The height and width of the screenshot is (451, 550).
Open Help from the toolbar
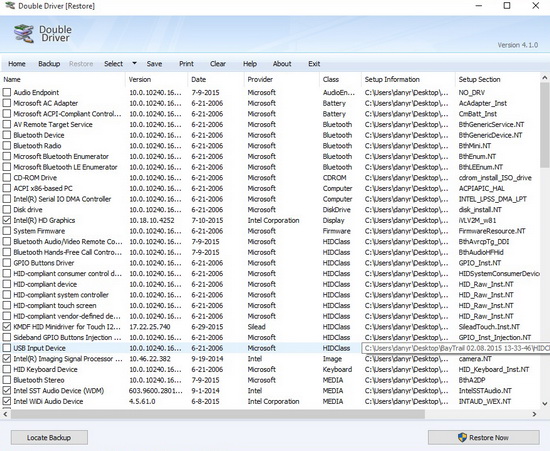[250, 64]
